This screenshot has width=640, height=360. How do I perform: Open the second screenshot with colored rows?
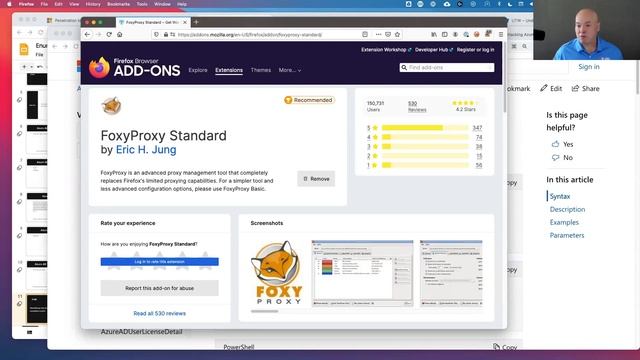pyautogui.click(x=362, y=273)
